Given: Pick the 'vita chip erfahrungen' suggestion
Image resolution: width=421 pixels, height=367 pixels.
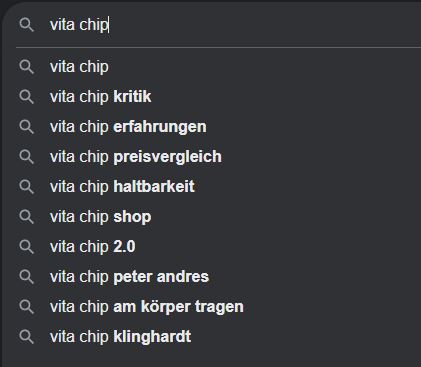Looking at the screenshot, I should pos(218,127).
